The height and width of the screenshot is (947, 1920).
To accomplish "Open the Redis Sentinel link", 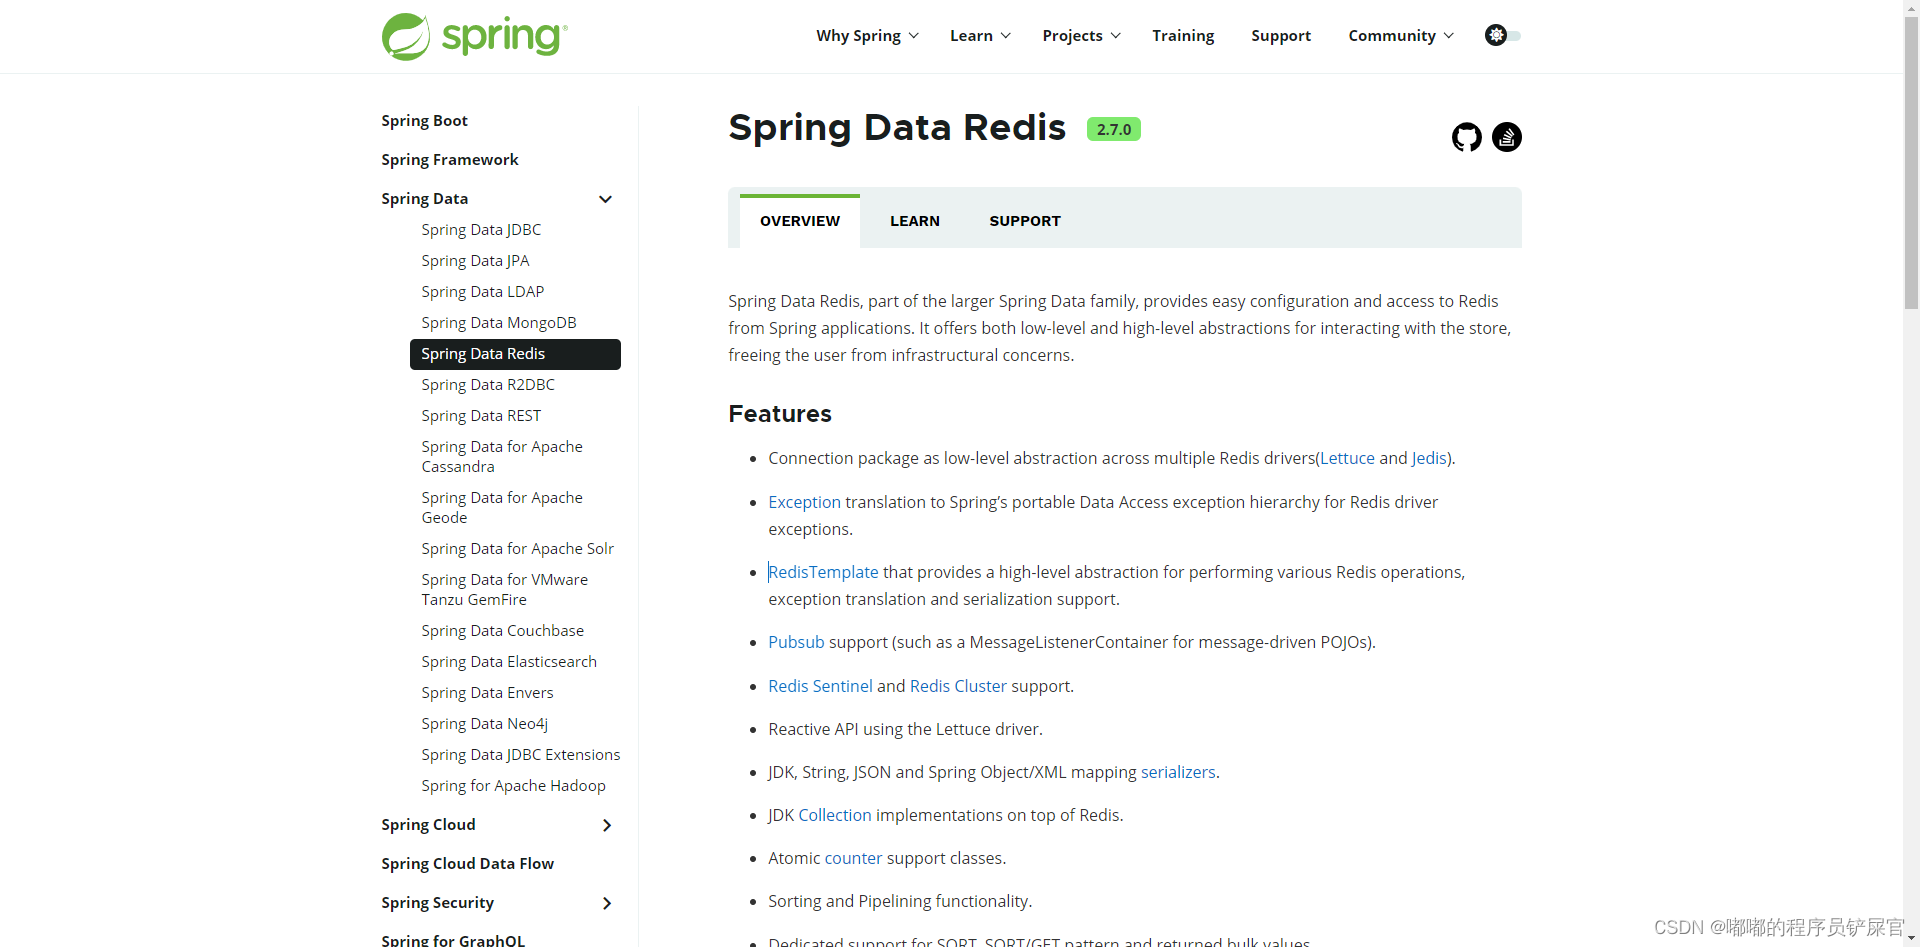I will (820, 686).
